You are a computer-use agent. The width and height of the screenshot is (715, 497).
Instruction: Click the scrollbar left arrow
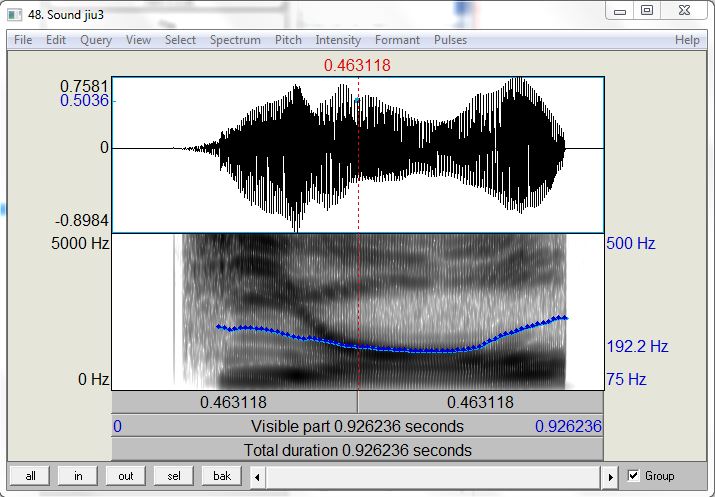coord(257,477)
